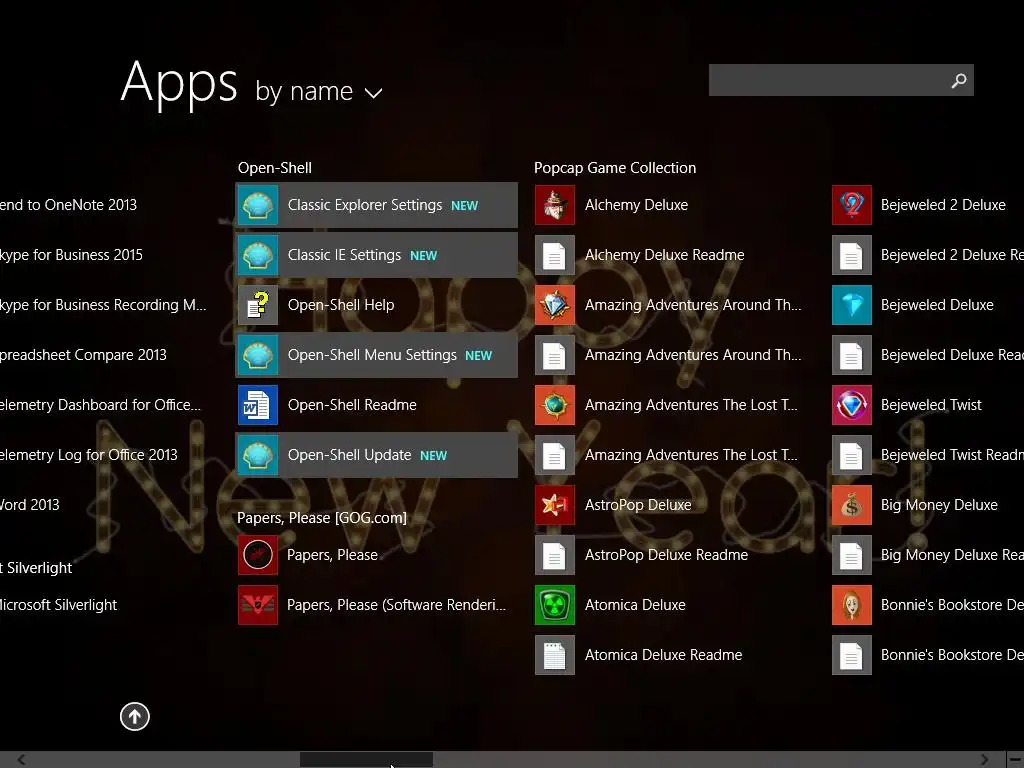Open Big Money Deluxe Readme document icon
Screen dimensions: 1024x768
tap(852, 555)
